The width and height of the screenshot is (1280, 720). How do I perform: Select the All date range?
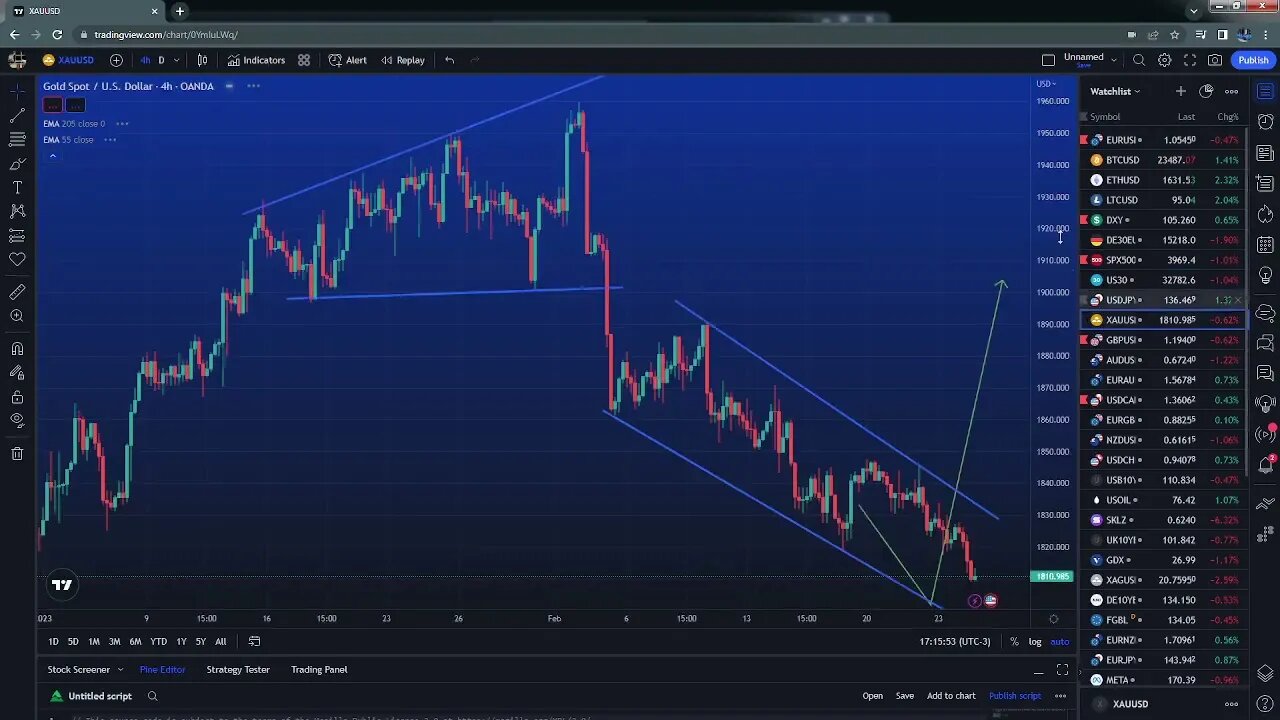pos(220,642)
